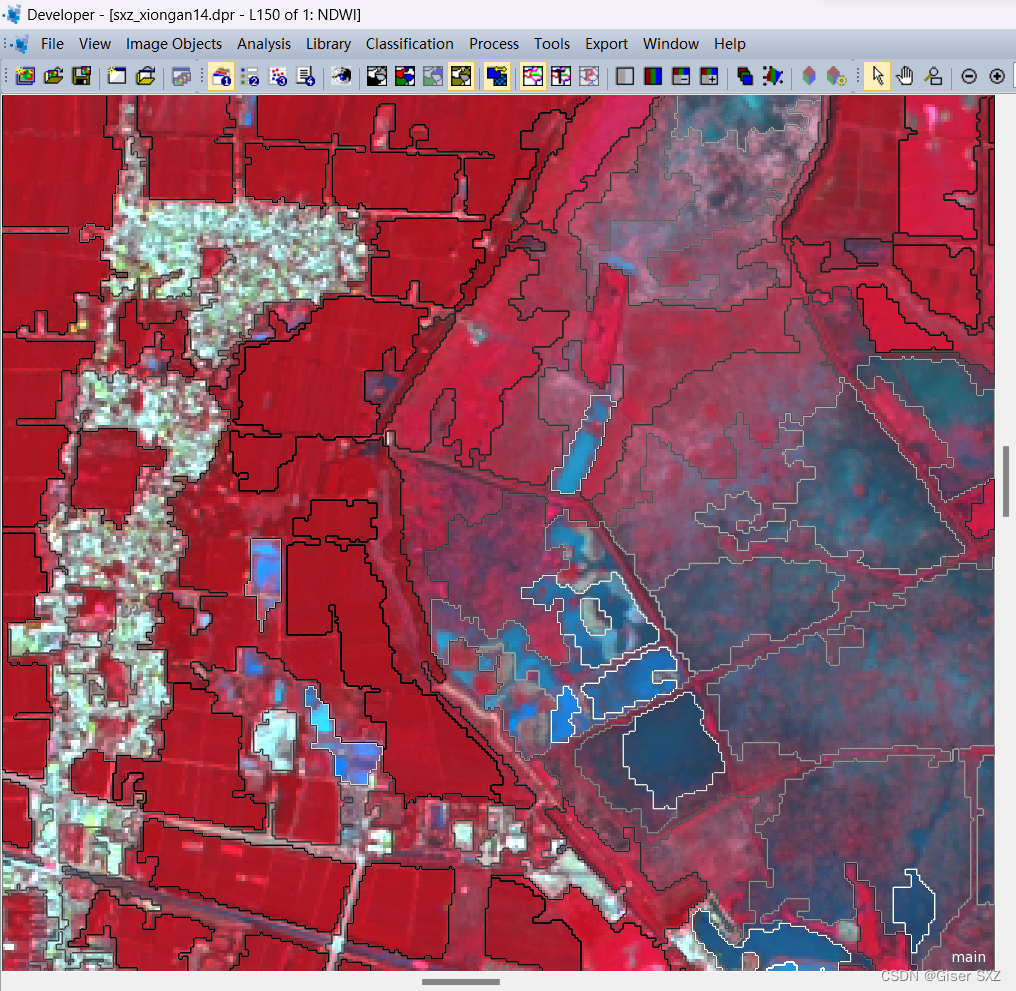Click the 'main' map label
The image size is (1016, 991).
click(968, 957)
